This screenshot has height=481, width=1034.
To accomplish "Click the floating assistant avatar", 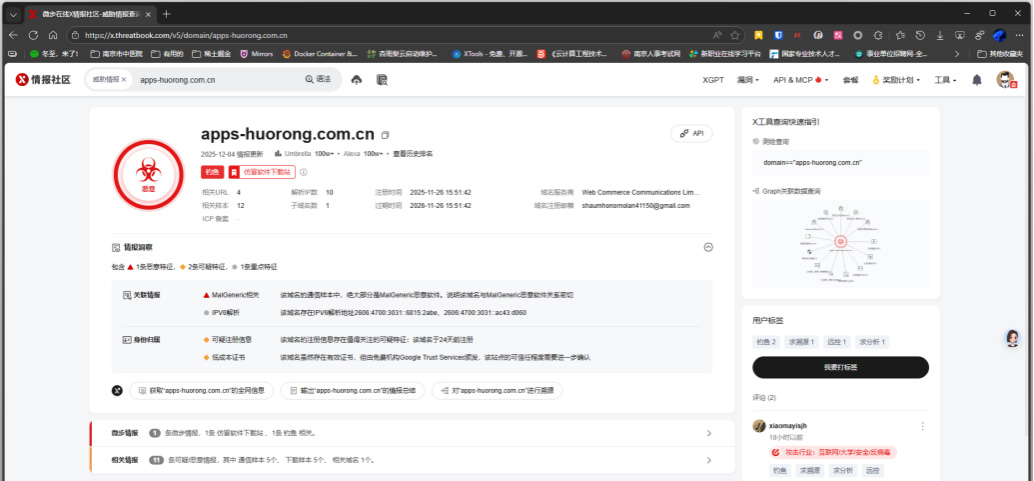I will (1013, 339).
